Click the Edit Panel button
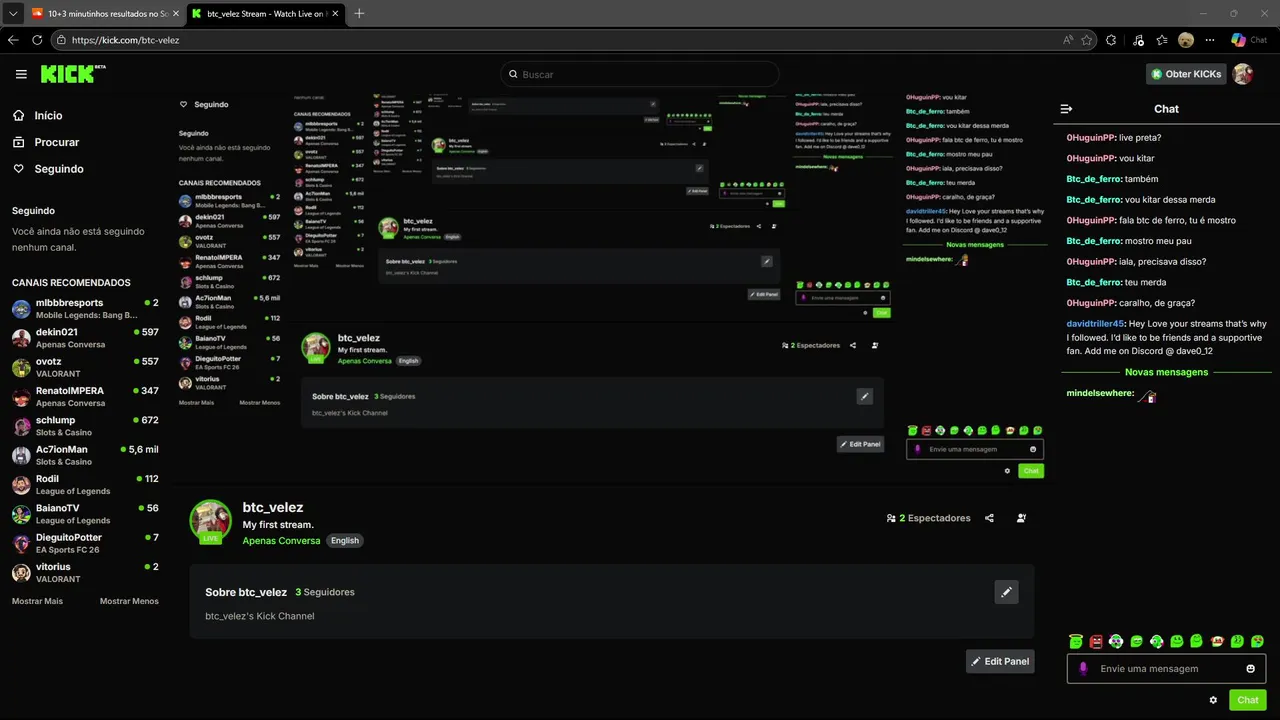 point(1000,661)
